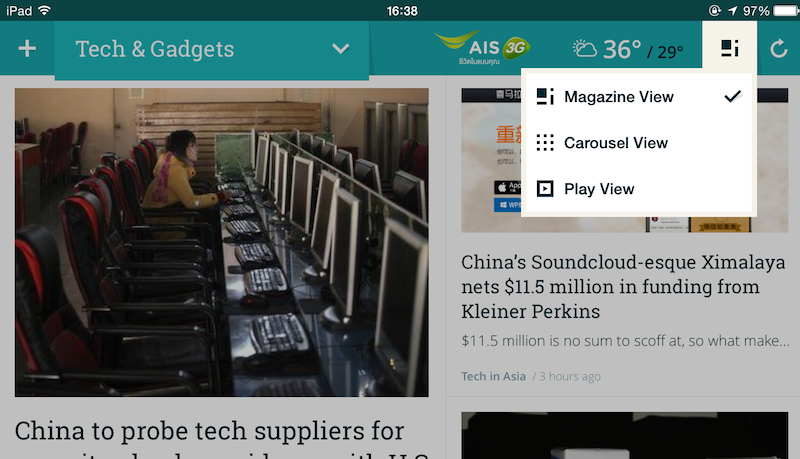Tap the battery indicator in status bar
Screen dimensions: 800x459
click(786, 11)
